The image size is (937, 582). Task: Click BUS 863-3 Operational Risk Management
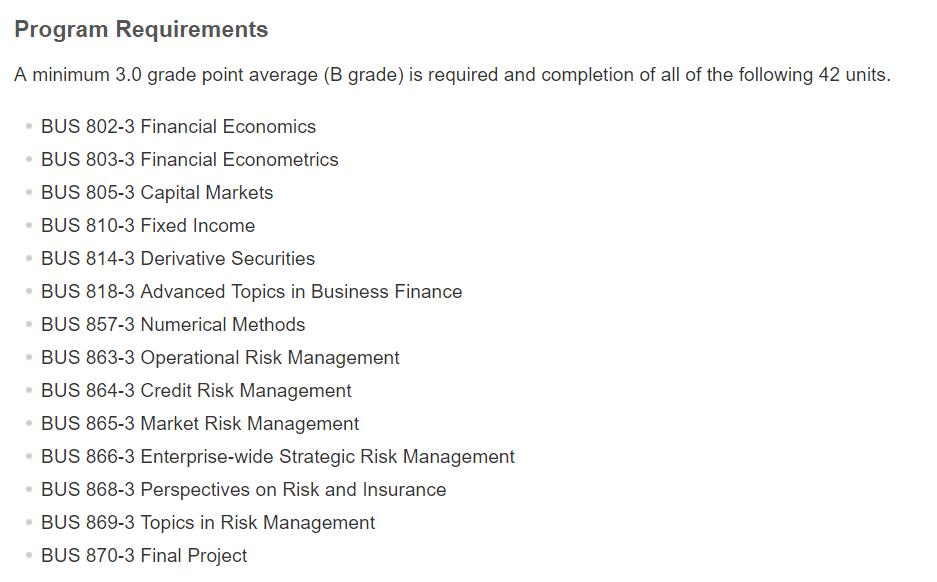(220, 358)
